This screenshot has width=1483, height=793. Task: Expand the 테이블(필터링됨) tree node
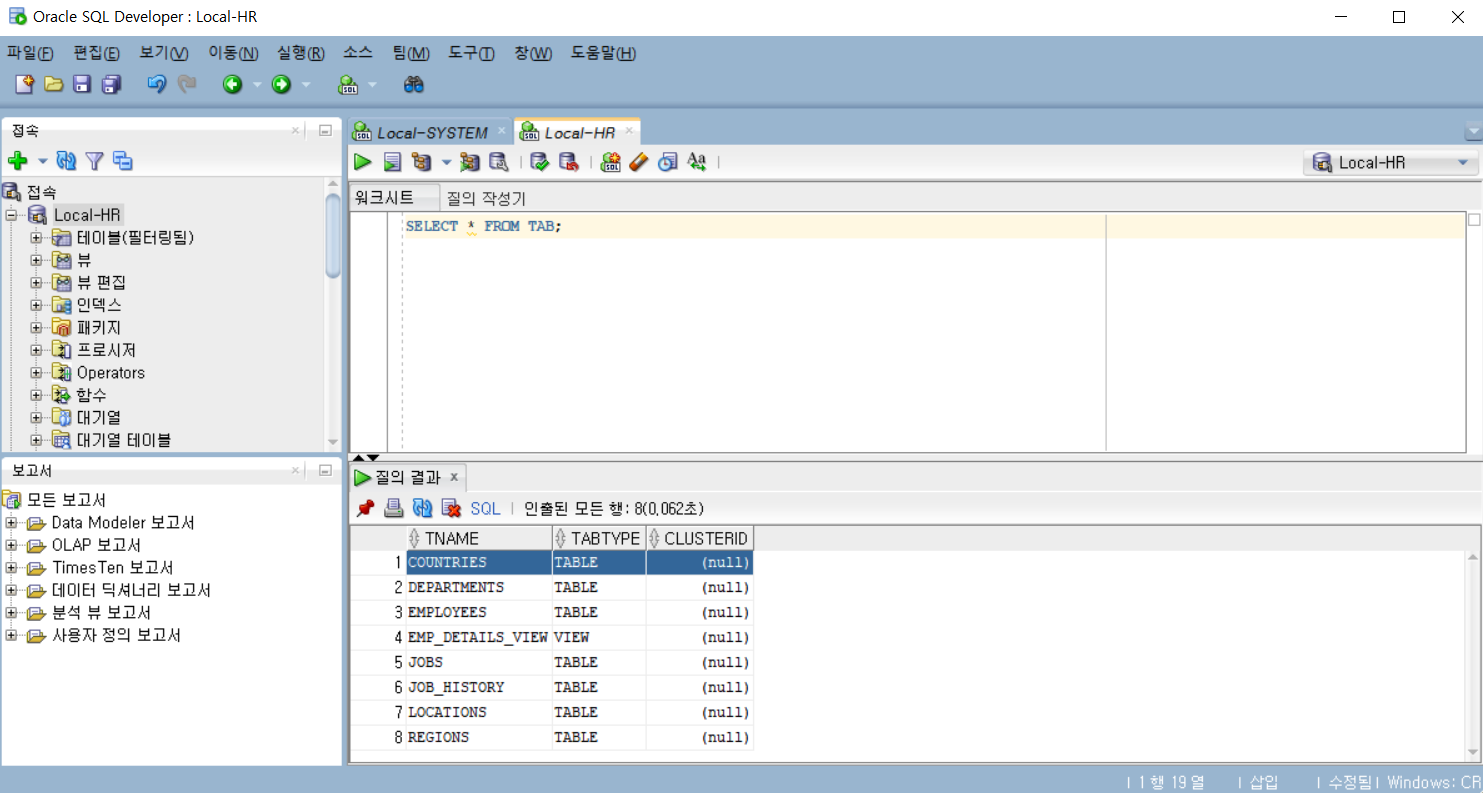pyautogui.click(x=36, y=237)
